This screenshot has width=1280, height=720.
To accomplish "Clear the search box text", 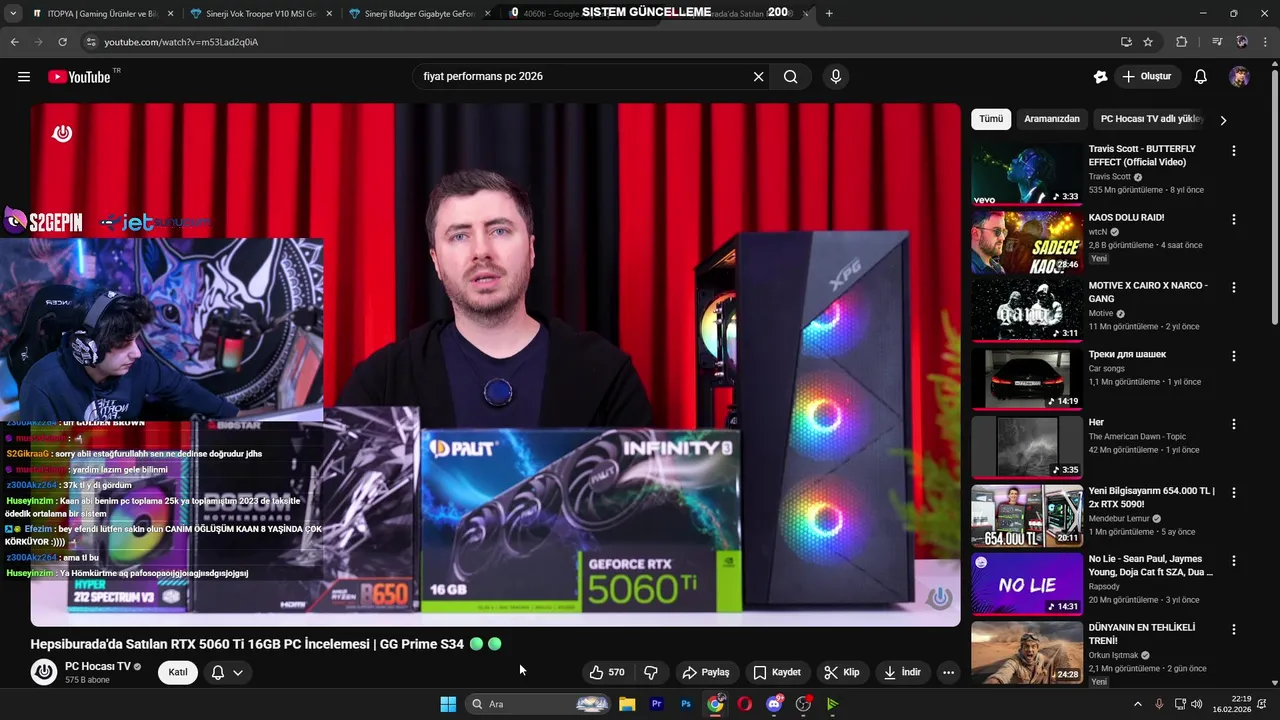I will (758, 77).
